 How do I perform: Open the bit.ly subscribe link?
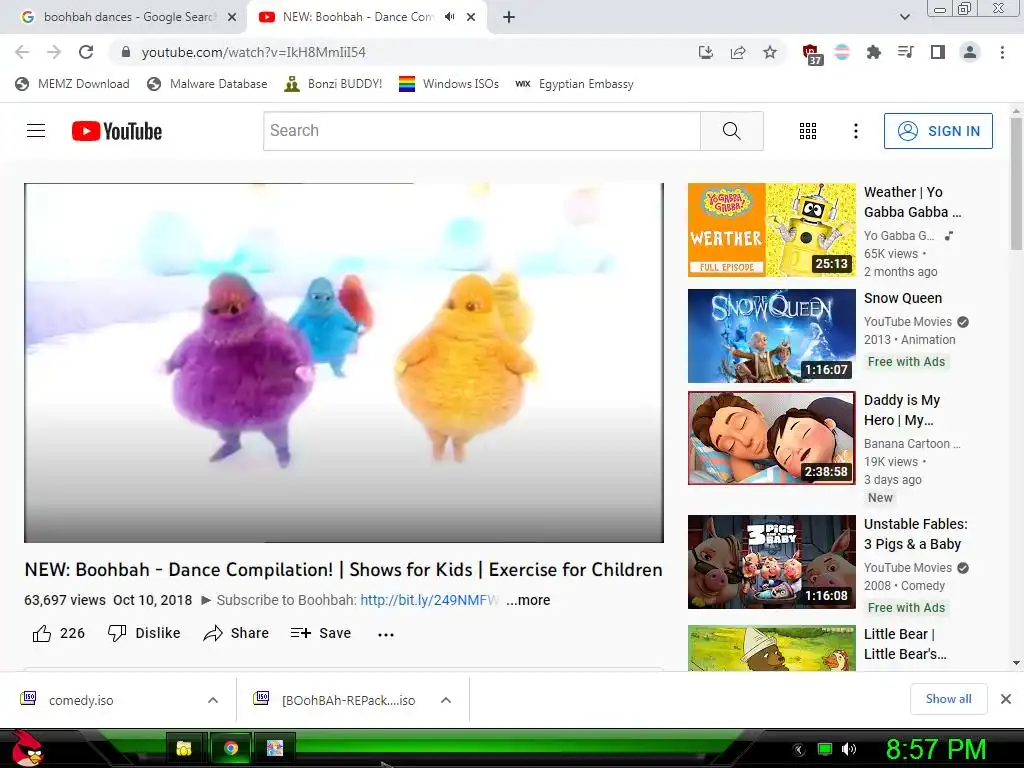point(429,600)
